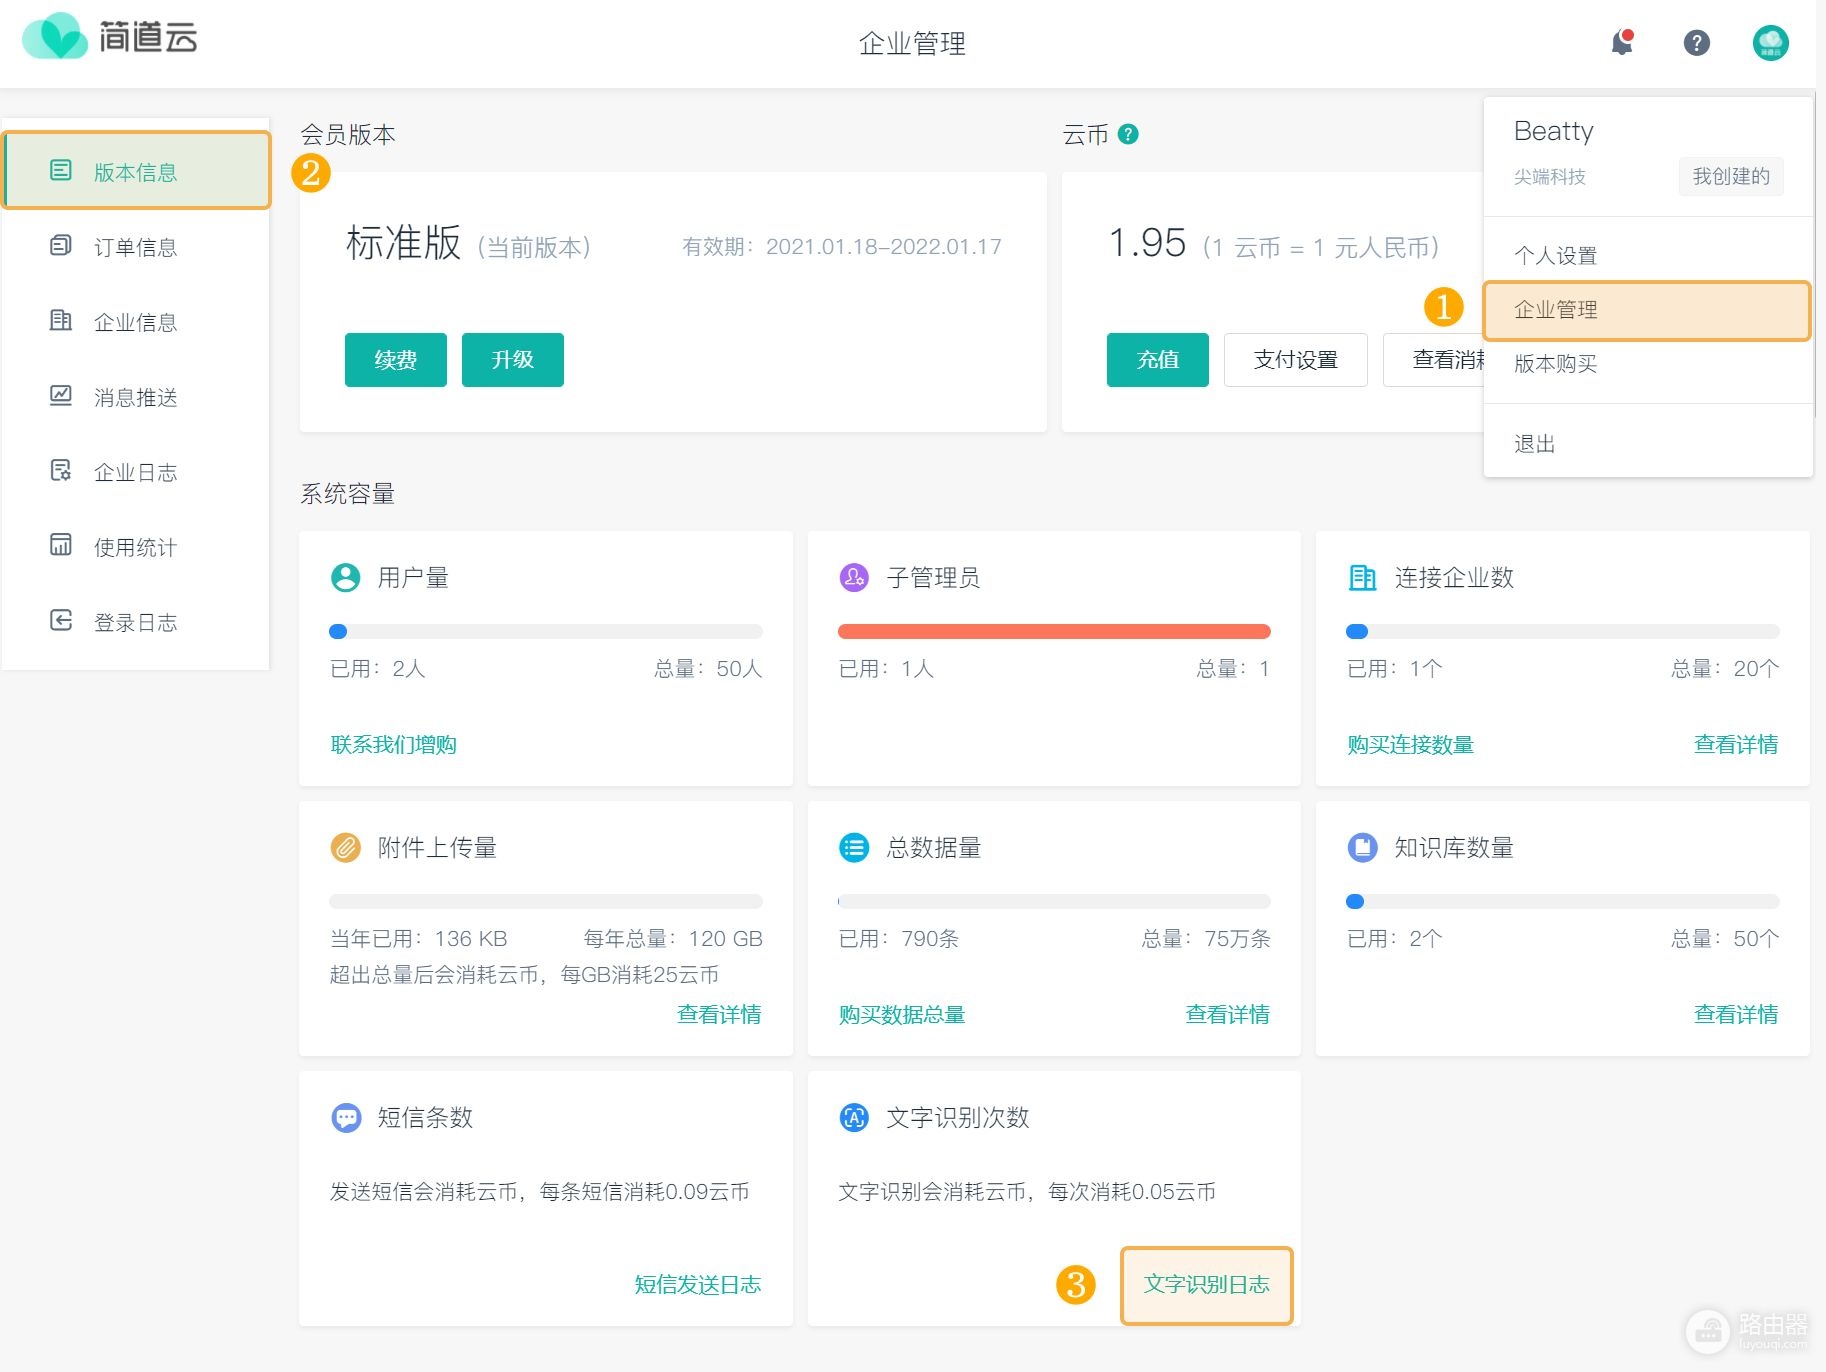This screenshot has height=1372, width=1826.
Task: Go to 消息推送 section
Action: click(x=136, y=397)
